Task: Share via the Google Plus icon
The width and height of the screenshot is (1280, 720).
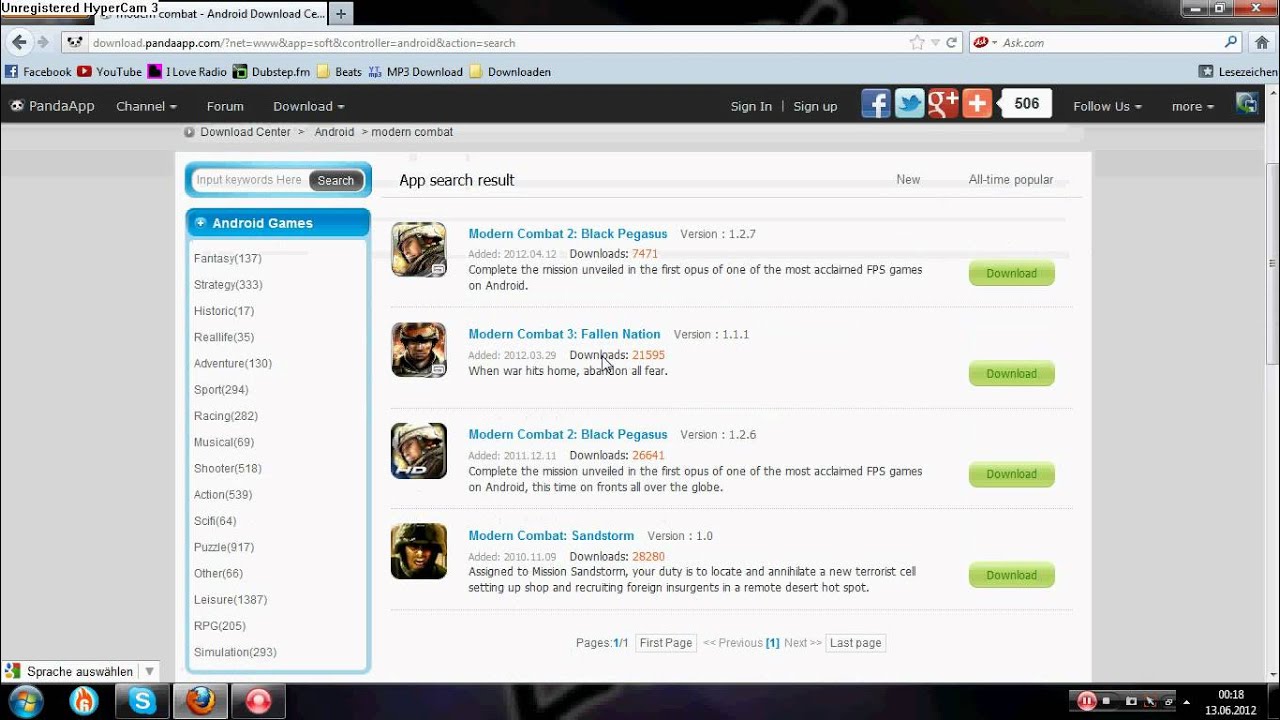Action: (943, 104)
